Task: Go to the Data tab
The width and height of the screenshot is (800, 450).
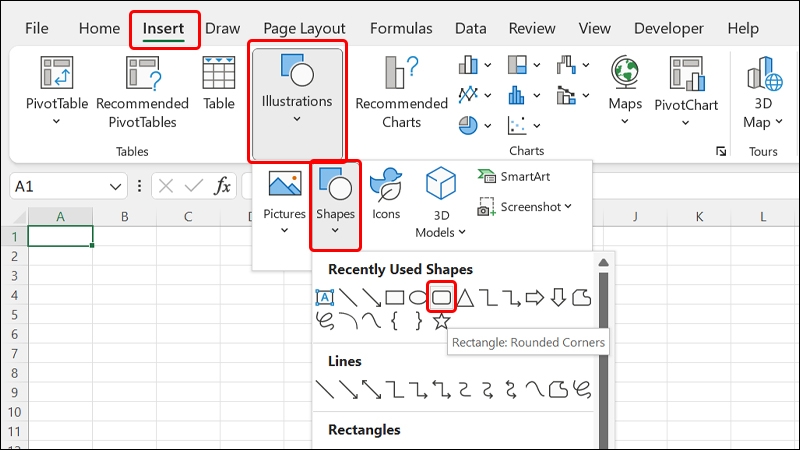Action: coord(470,28)
